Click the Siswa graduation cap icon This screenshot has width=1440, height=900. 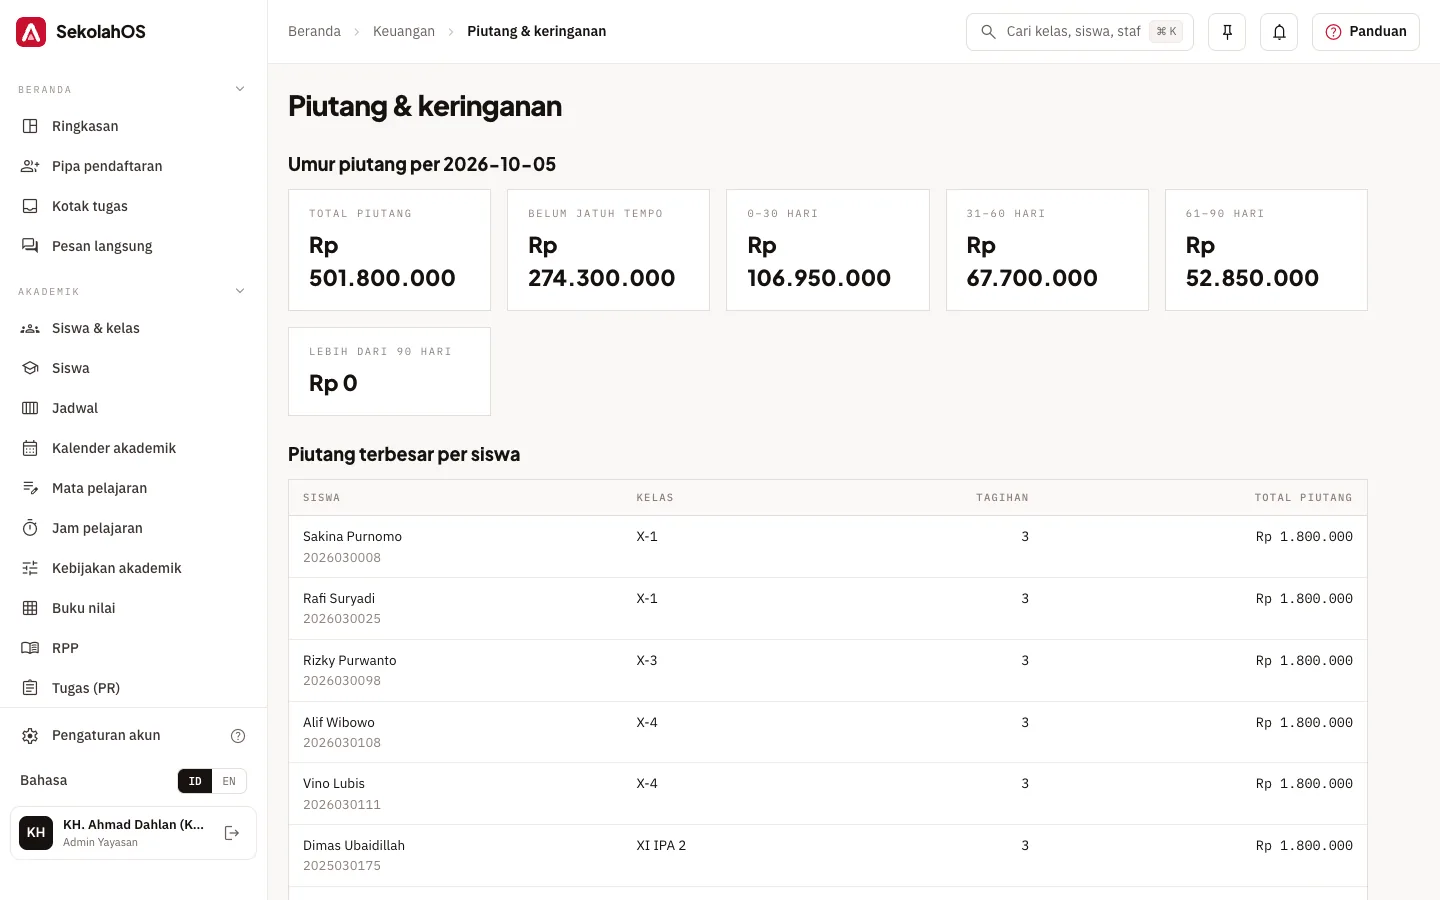click(x=30, y=368)
